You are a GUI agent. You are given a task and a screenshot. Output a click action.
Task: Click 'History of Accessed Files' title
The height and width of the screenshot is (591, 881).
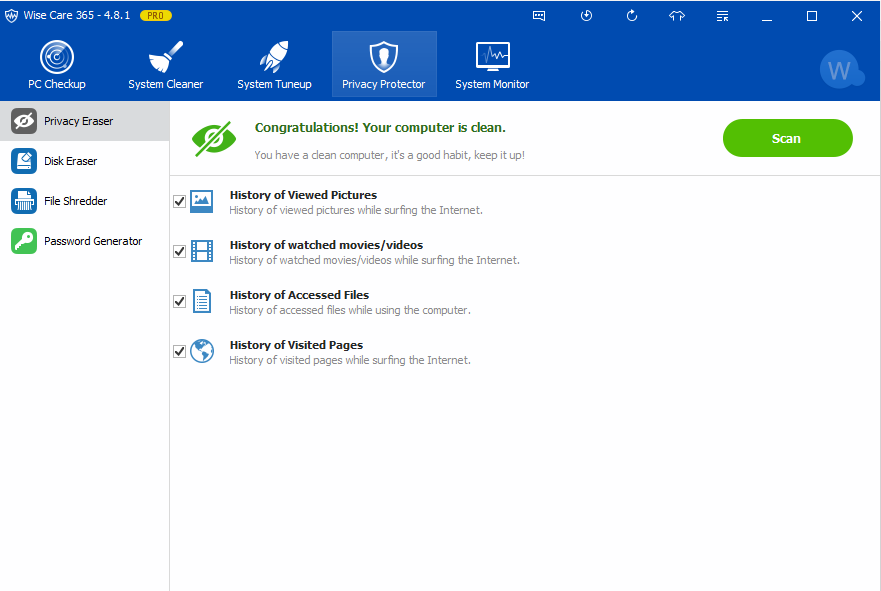coord(299,295)
